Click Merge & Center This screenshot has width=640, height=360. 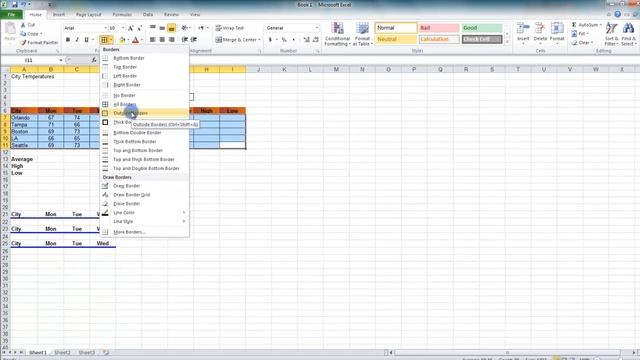[x=237, y=40]
